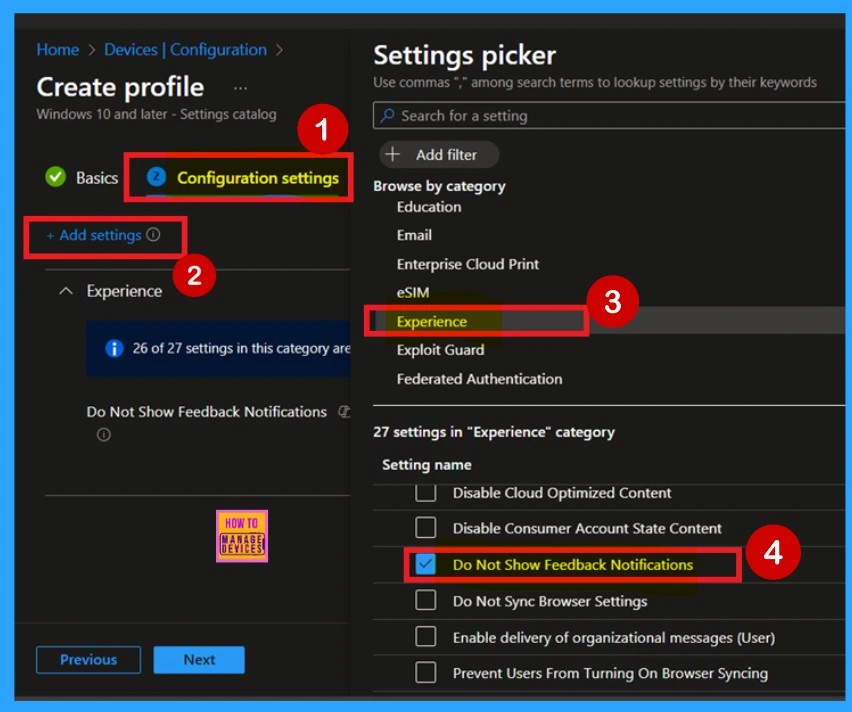Click the blue info icon in the settings banner

114,348
